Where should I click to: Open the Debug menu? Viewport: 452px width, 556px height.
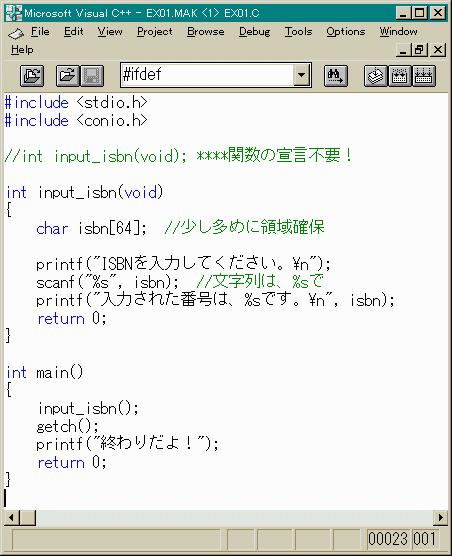[x=255, y=32]
